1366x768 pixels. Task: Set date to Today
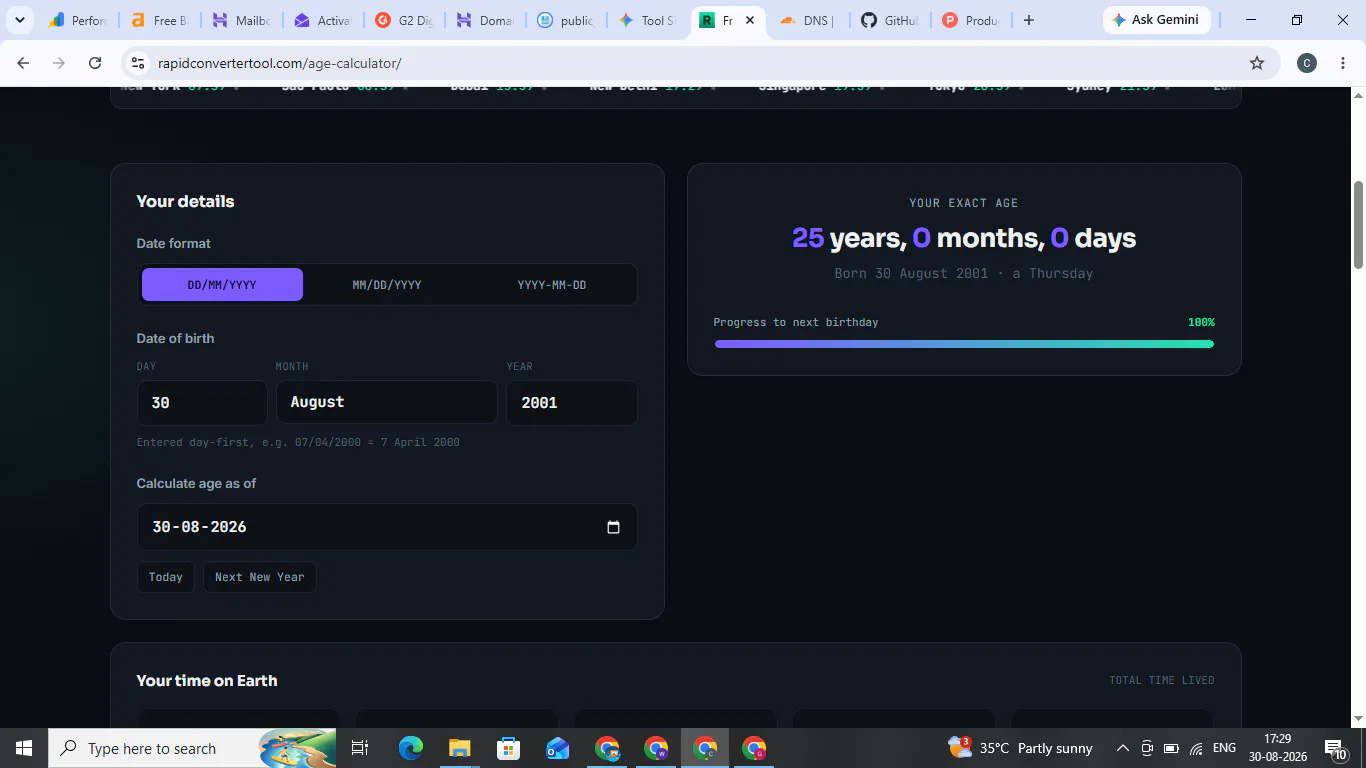pyautogui.click(x=166, y=577)
